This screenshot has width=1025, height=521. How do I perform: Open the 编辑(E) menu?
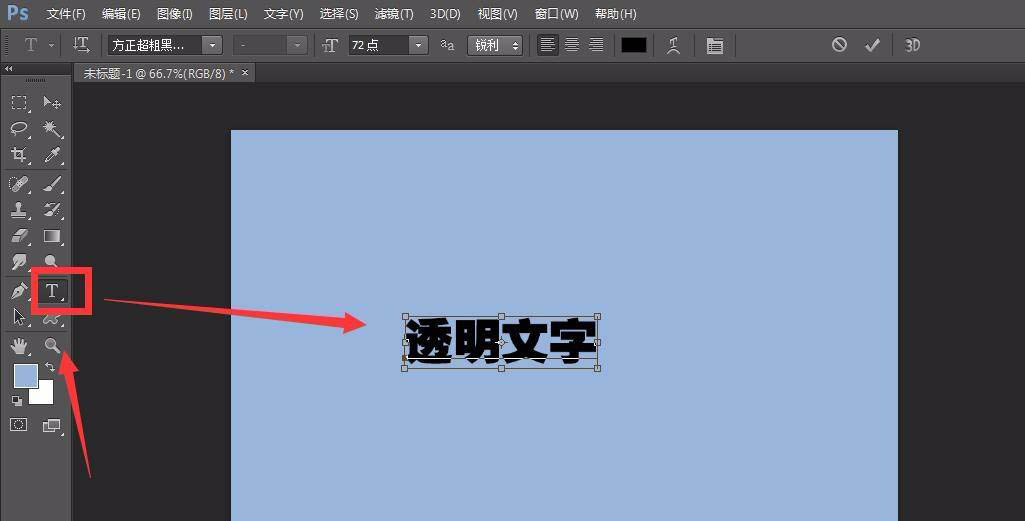(121, 14)
